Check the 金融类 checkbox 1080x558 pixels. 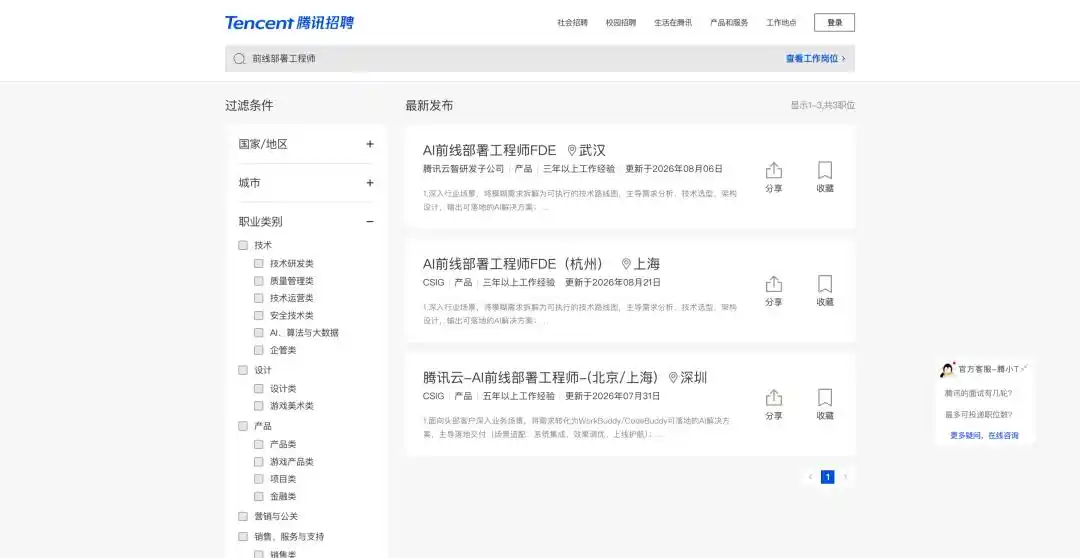click(258, 496)
